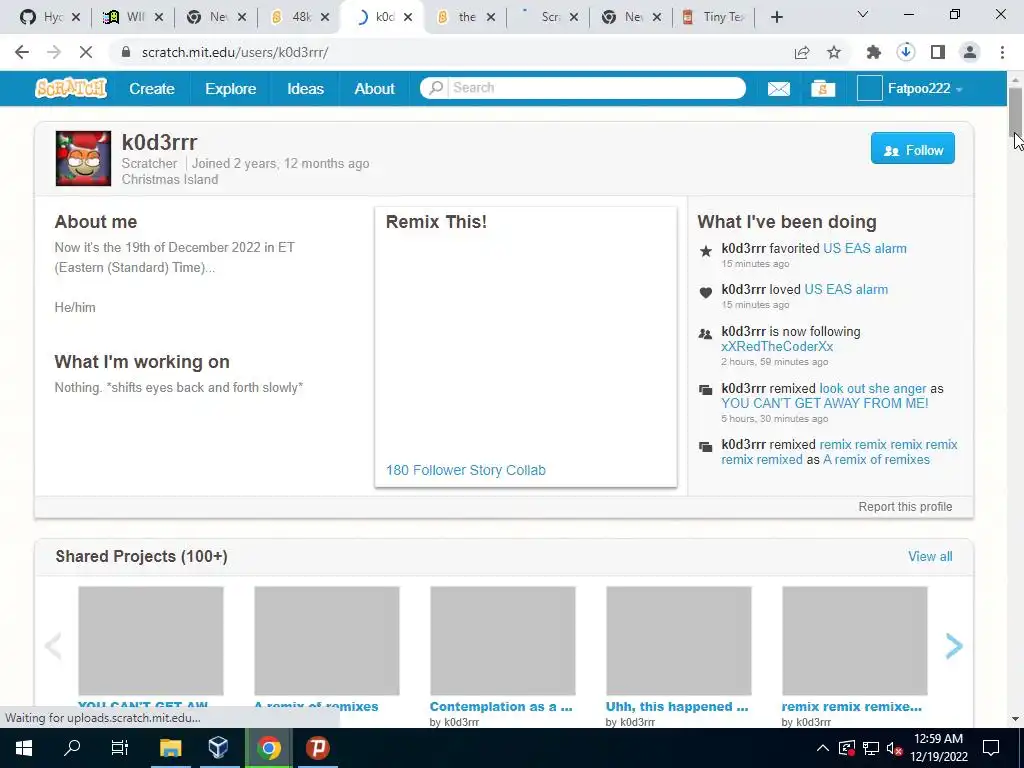The height and width of the screenshot is (768, 1024).
Task: Open a new browser tab with plus
Action: pyautogui.click(x=776, y=18)
